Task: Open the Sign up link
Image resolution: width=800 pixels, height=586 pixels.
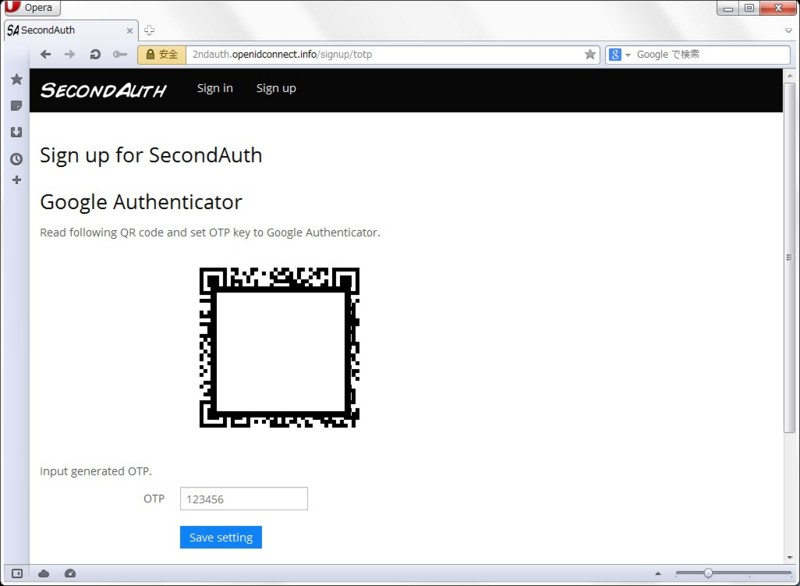Action: [276, 88]
